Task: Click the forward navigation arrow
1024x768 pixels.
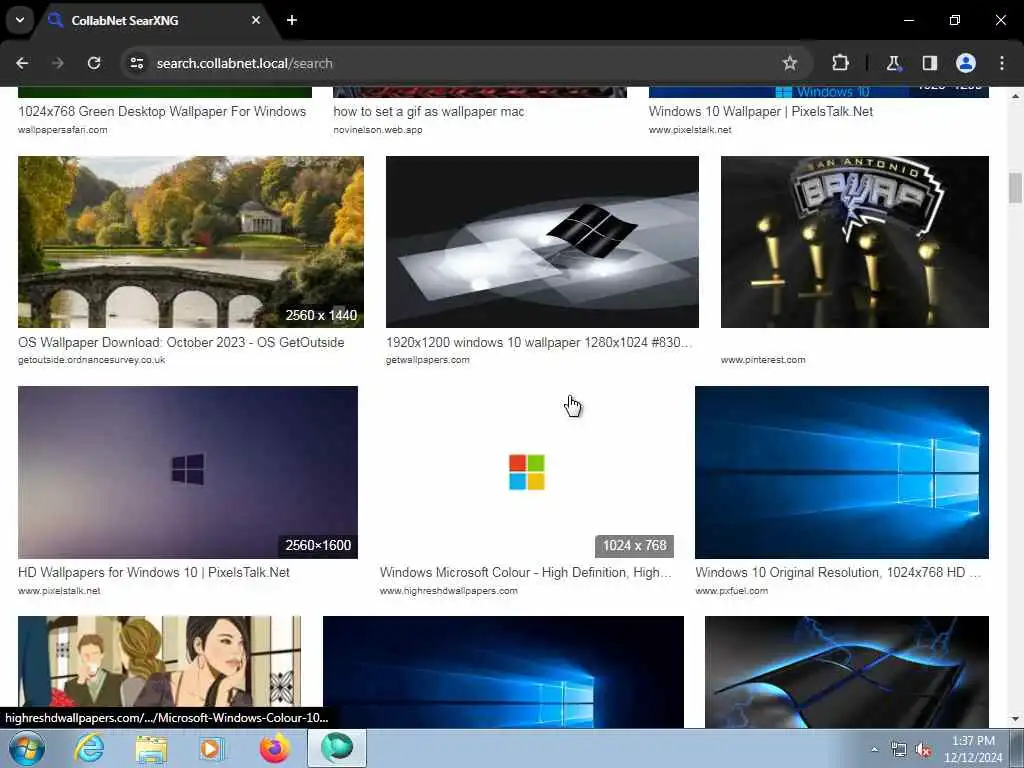Action: [58, 63]
